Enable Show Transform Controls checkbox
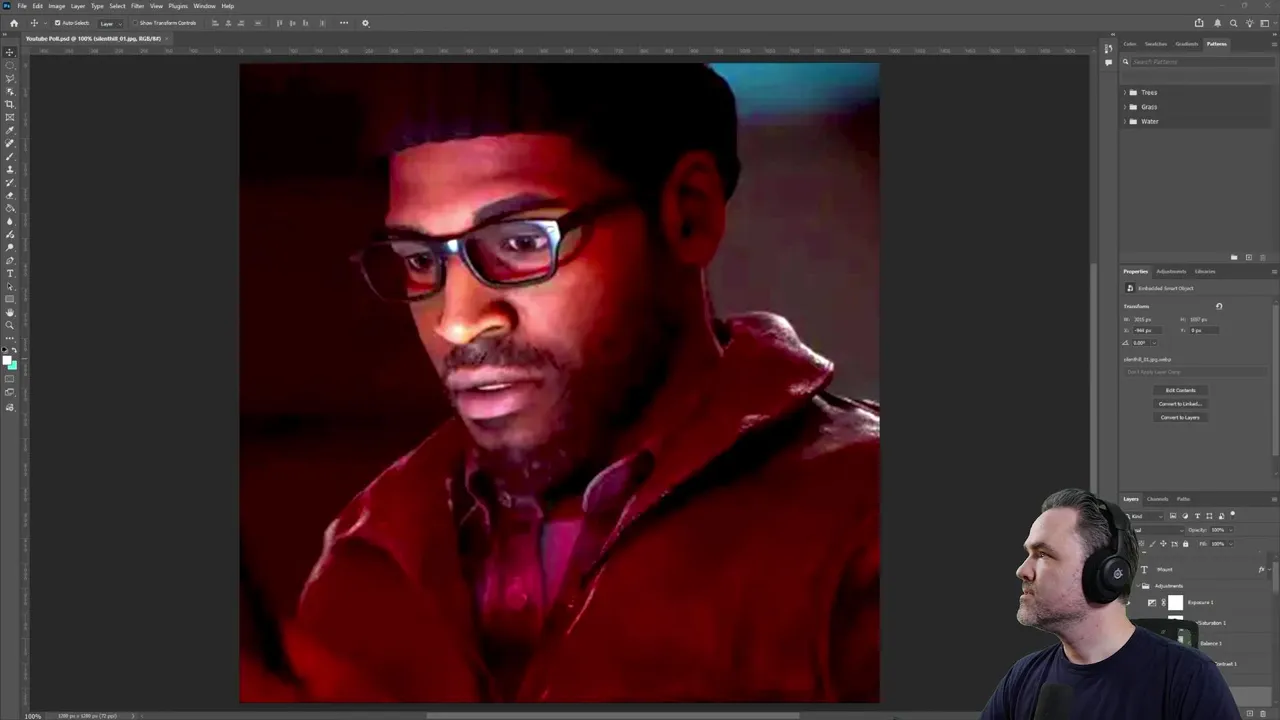 tap(136, 23)
